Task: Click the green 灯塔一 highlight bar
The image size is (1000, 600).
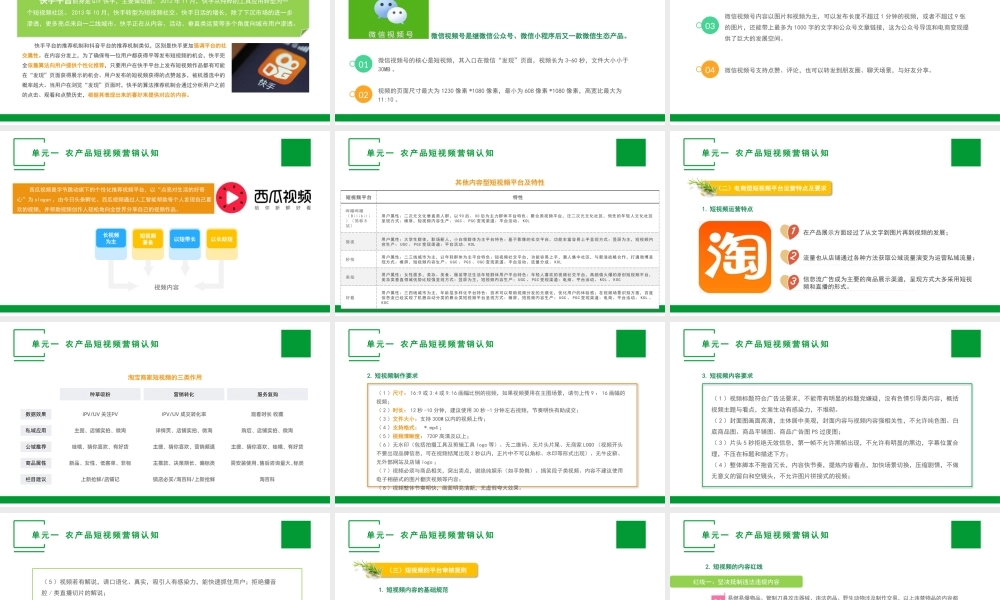Action: point(736,582)
